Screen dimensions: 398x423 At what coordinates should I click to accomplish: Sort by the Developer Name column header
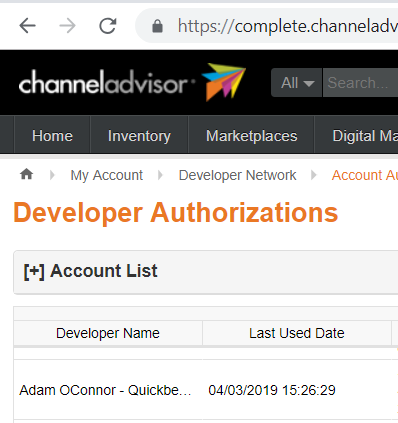click(108, 333)
